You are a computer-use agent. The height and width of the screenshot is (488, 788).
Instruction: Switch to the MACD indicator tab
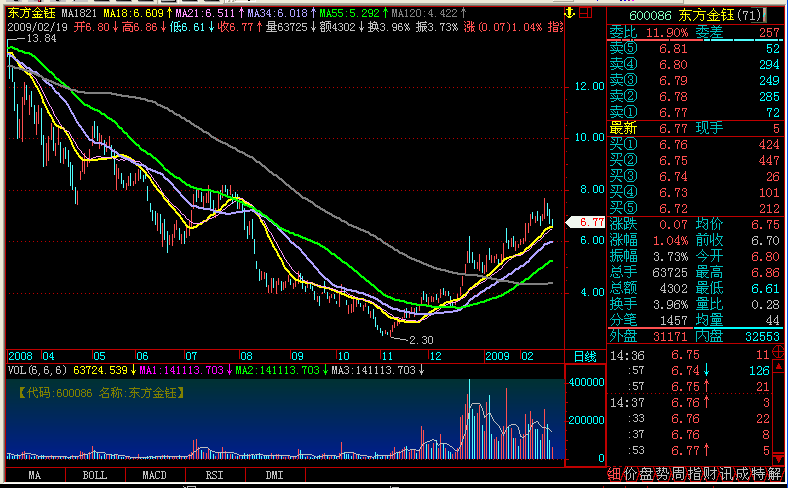154,475
